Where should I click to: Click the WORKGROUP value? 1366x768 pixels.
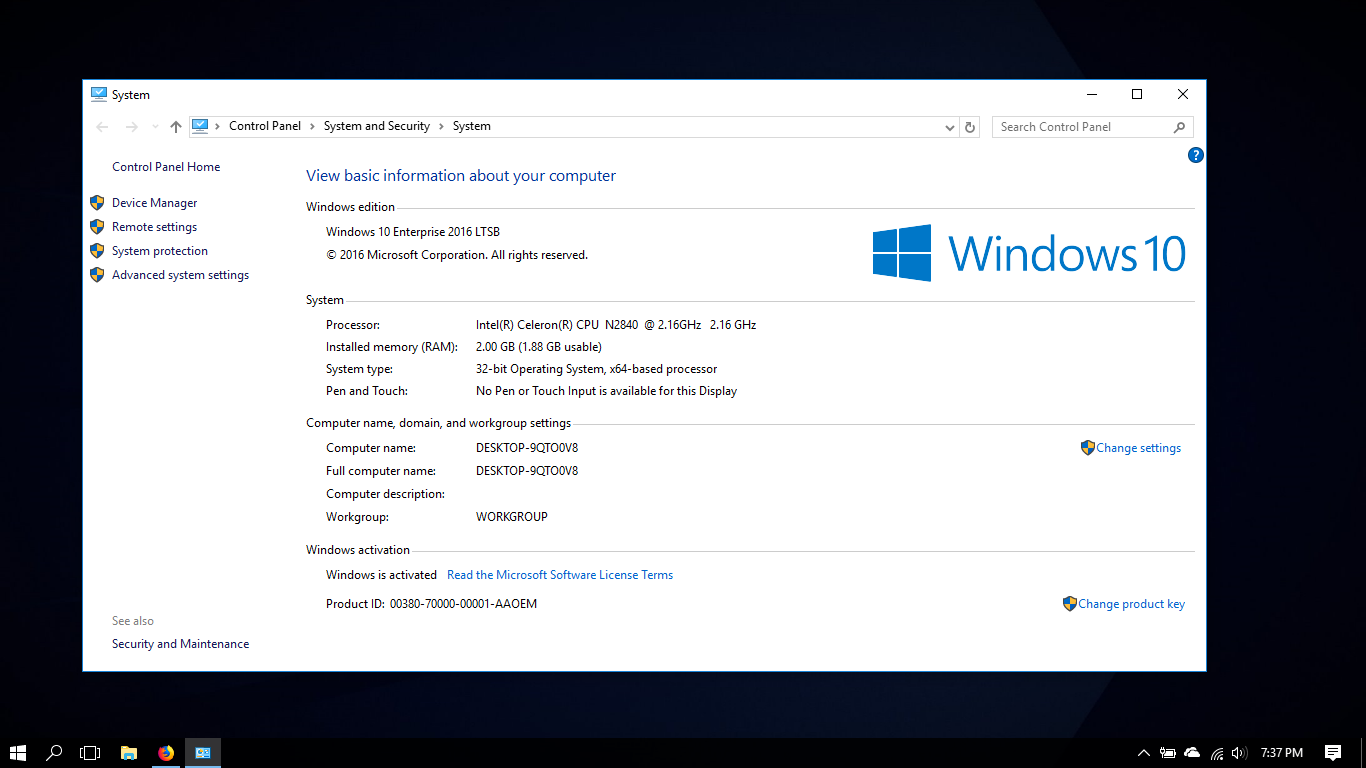pyautogui.click(x=512, y=517)
